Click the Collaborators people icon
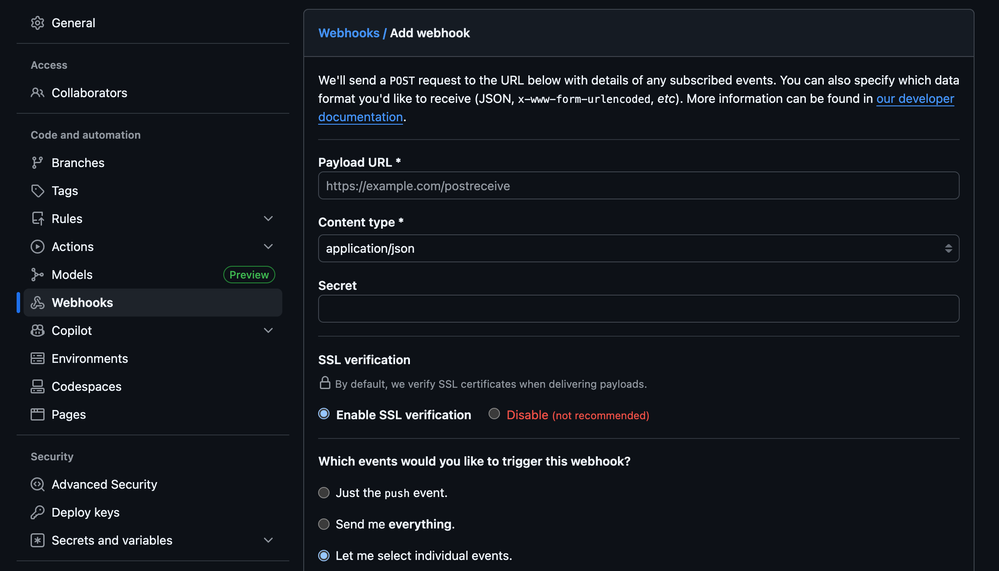This screenshot has width=999, height=571. pos(38,93)
